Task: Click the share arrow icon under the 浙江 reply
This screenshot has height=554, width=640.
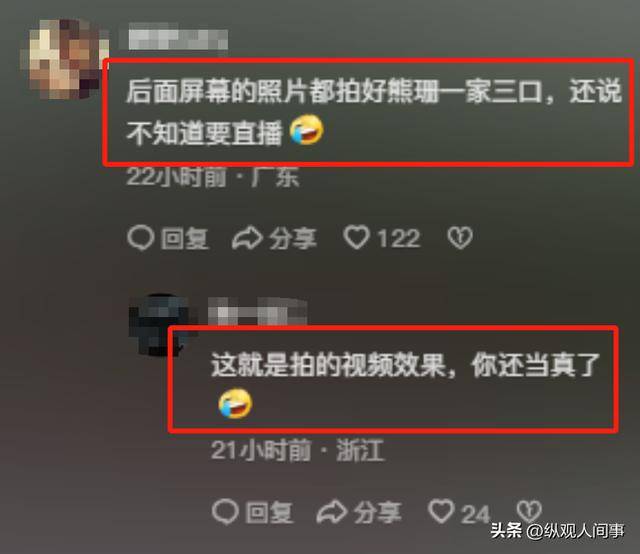Action: (332, 512)
